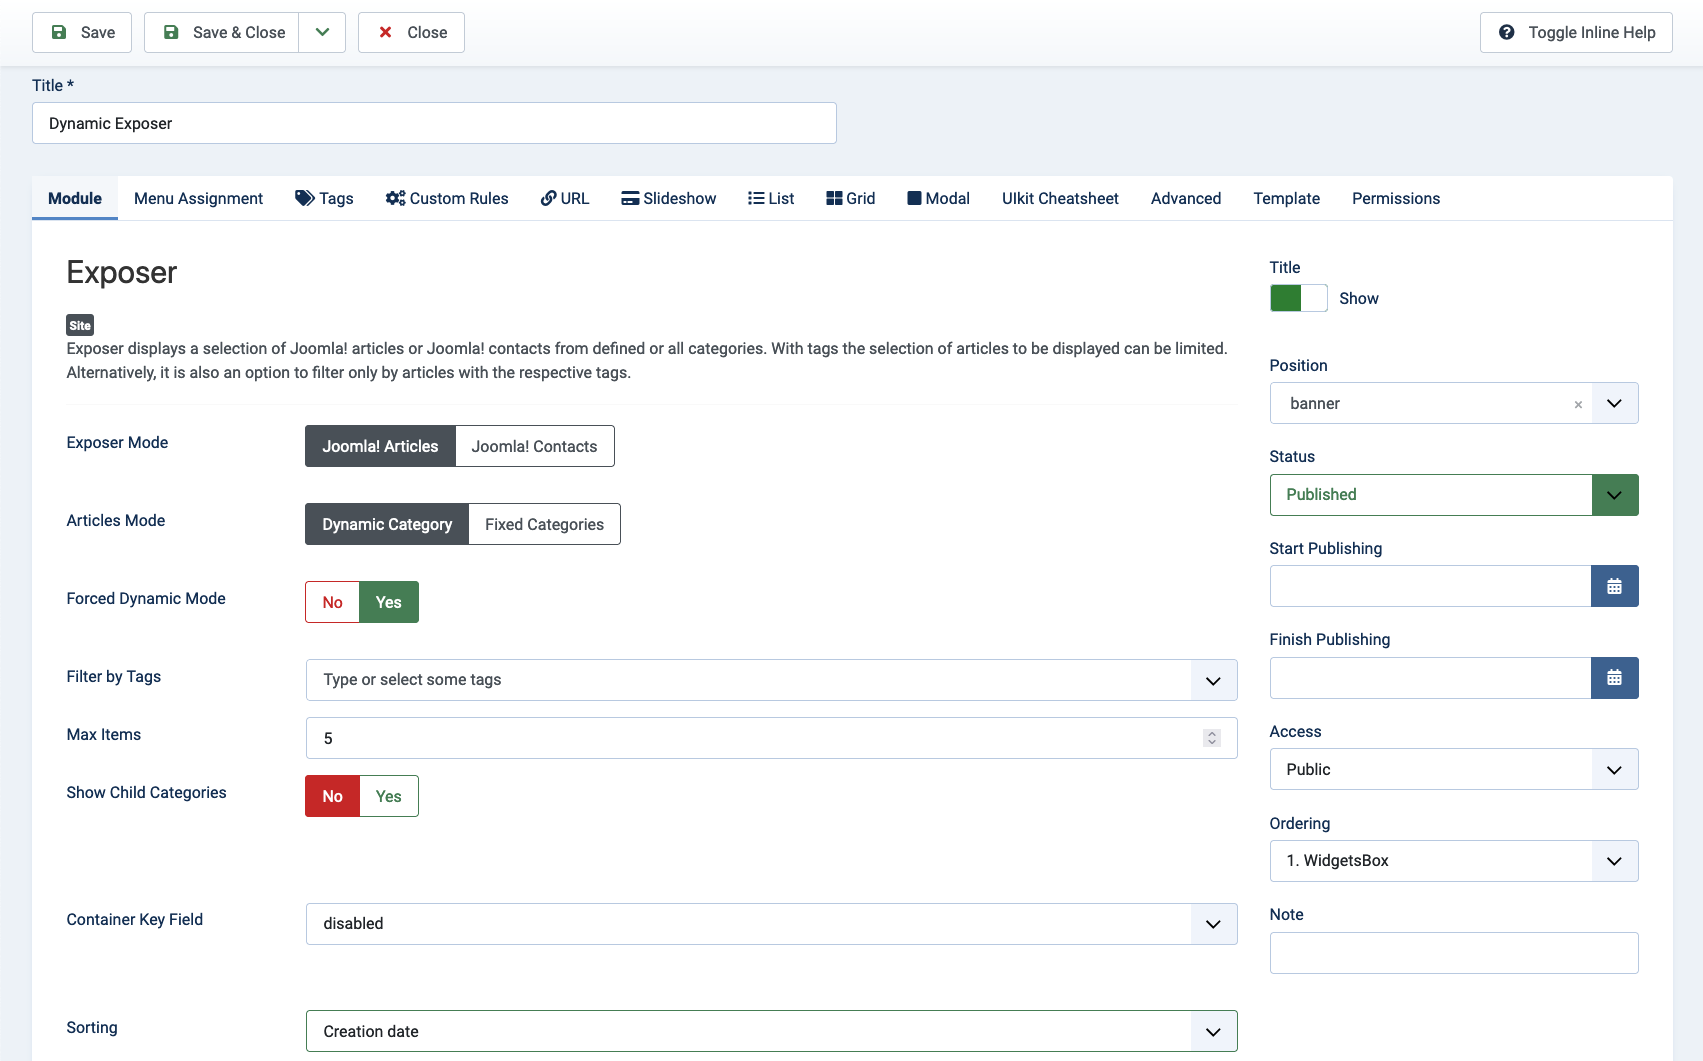The image size is (1703, 1061).
Task: Set Forced Dynamic Mode to No
Action: point(332,602)
